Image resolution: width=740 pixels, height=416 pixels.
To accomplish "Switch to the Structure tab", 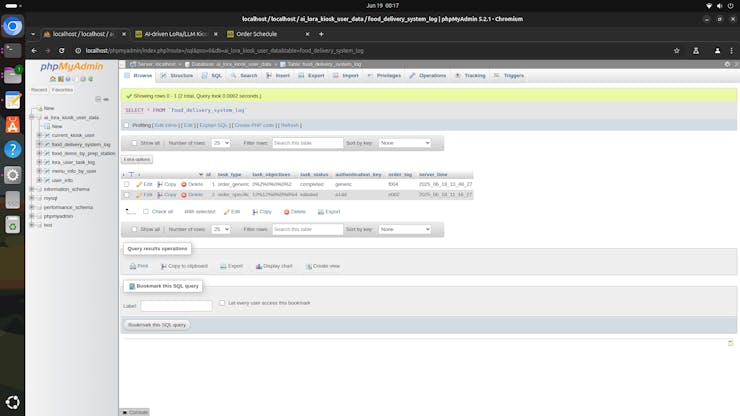I will pyautogui.click(x=177, y=76).
